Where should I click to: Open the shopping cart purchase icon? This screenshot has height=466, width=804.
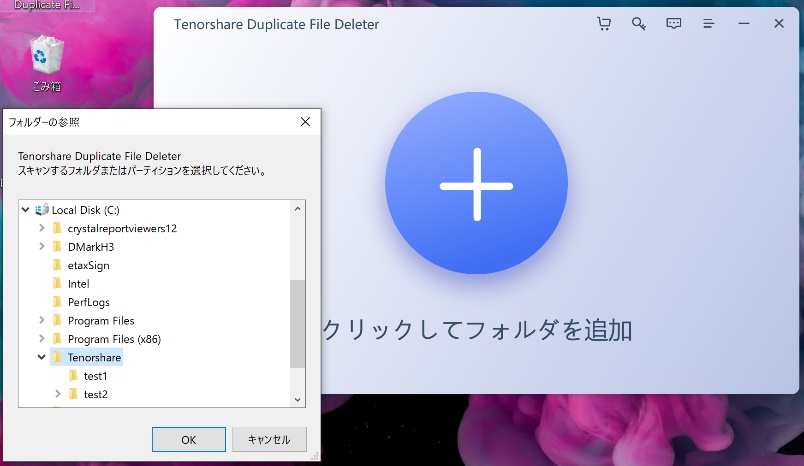point(604,24)
